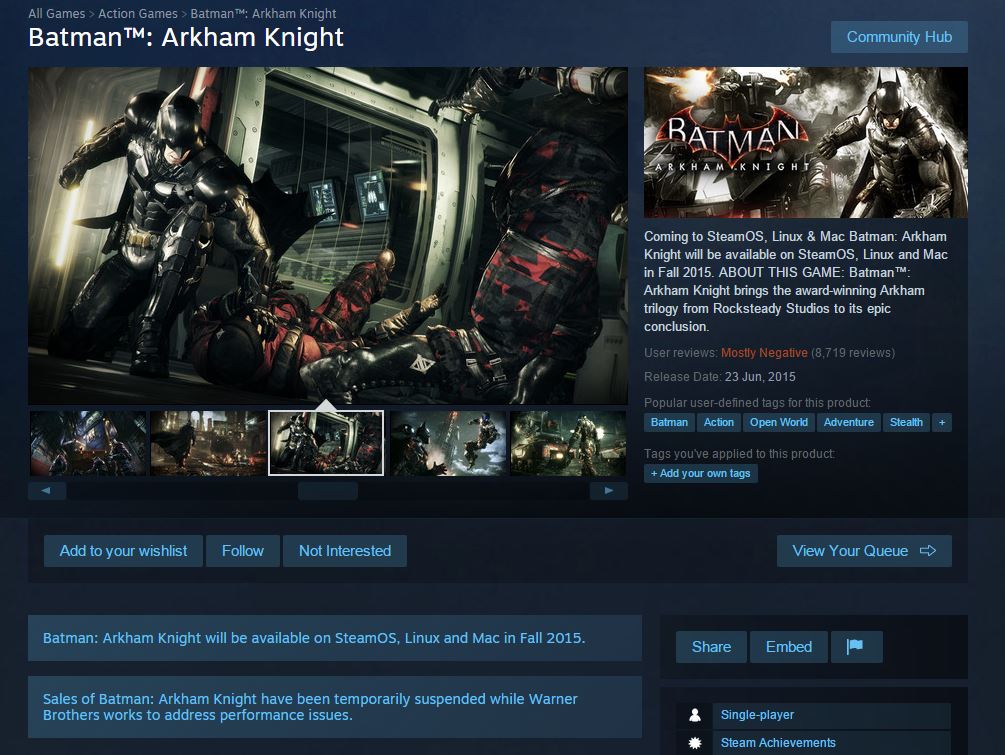This screenshot has width=1005, height=755.
Task: Click the Release Date 23 Jun, 2015 text
Action: 720,377
